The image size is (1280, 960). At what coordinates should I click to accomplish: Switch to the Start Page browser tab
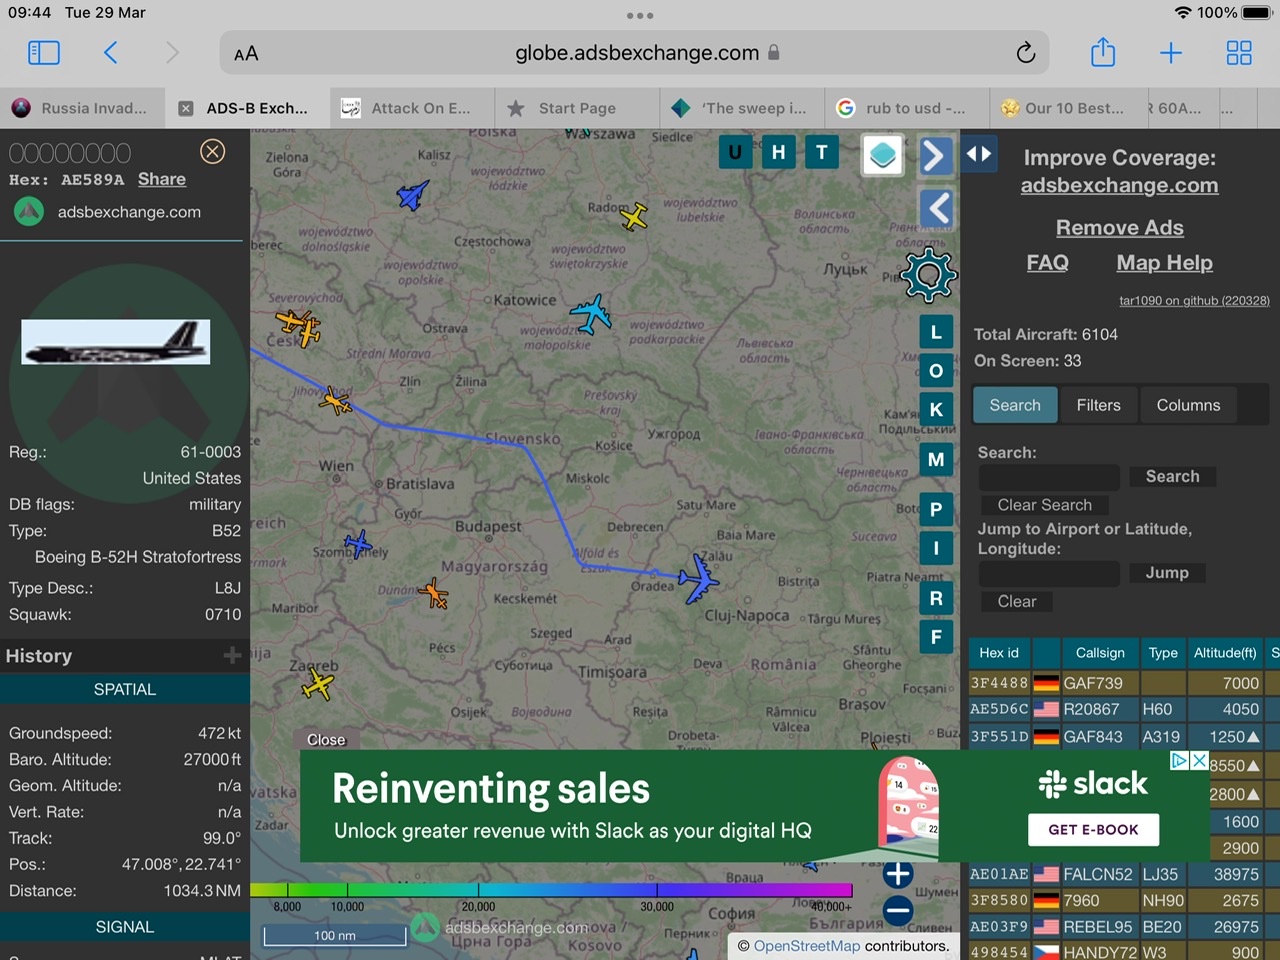pos(577,108)
